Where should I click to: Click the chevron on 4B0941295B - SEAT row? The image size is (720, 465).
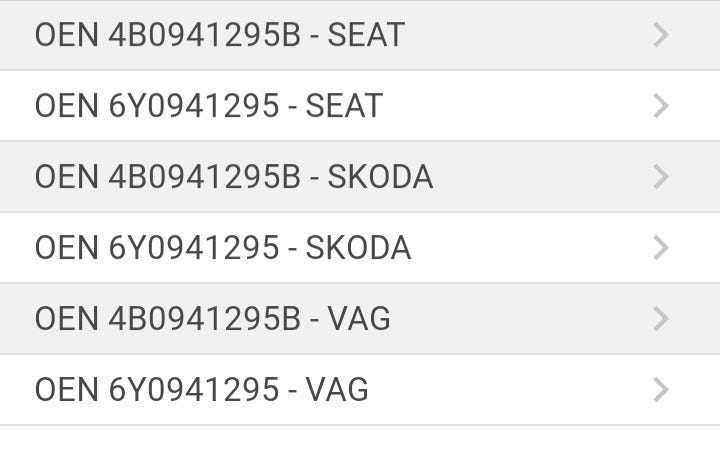click(660, 35)
